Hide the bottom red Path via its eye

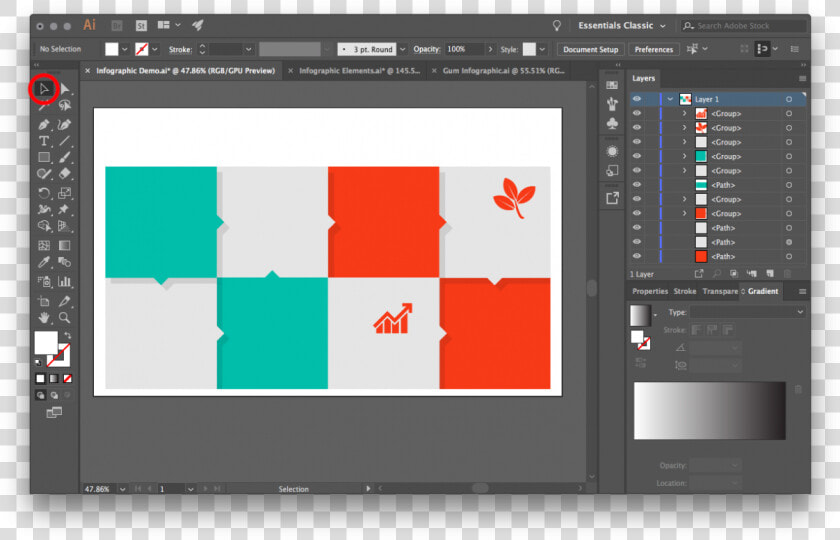coord(636,256)
